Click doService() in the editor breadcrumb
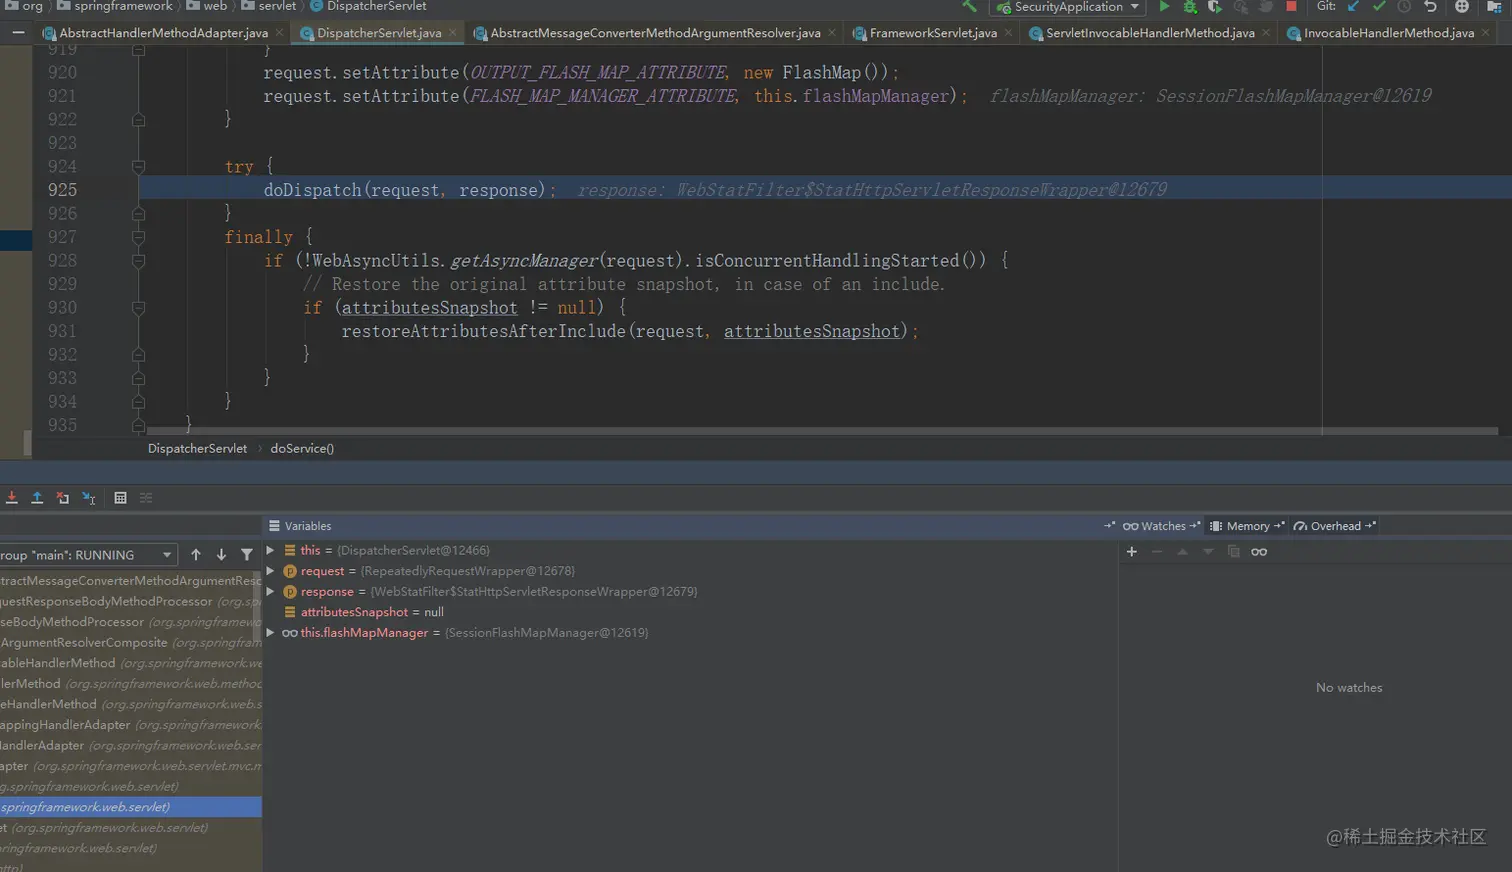1512x872 pixels. (x=302, y=449)
